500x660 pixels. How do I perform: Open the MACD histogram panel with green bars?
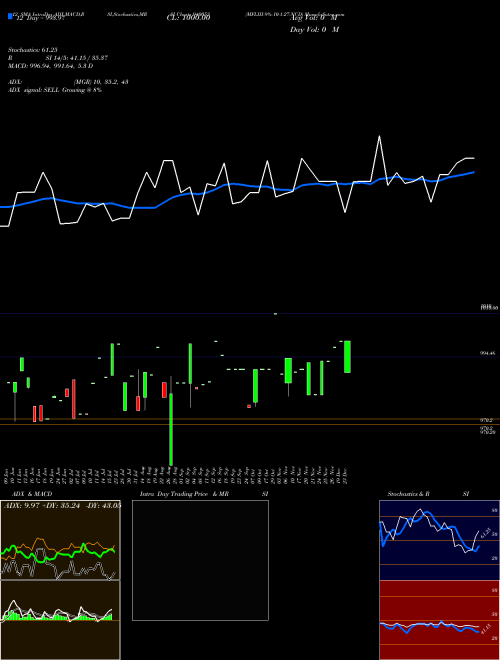click(x=60, y=620)
